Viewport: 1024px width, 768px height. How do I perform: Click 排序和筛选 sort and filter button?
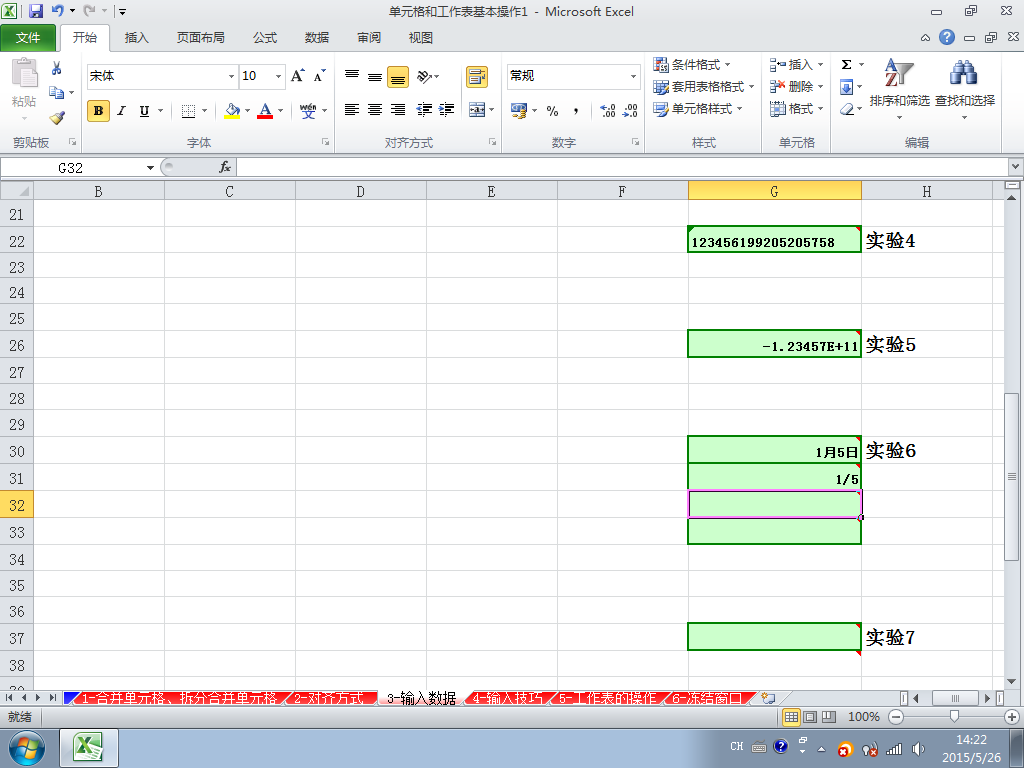pos(899,88)
